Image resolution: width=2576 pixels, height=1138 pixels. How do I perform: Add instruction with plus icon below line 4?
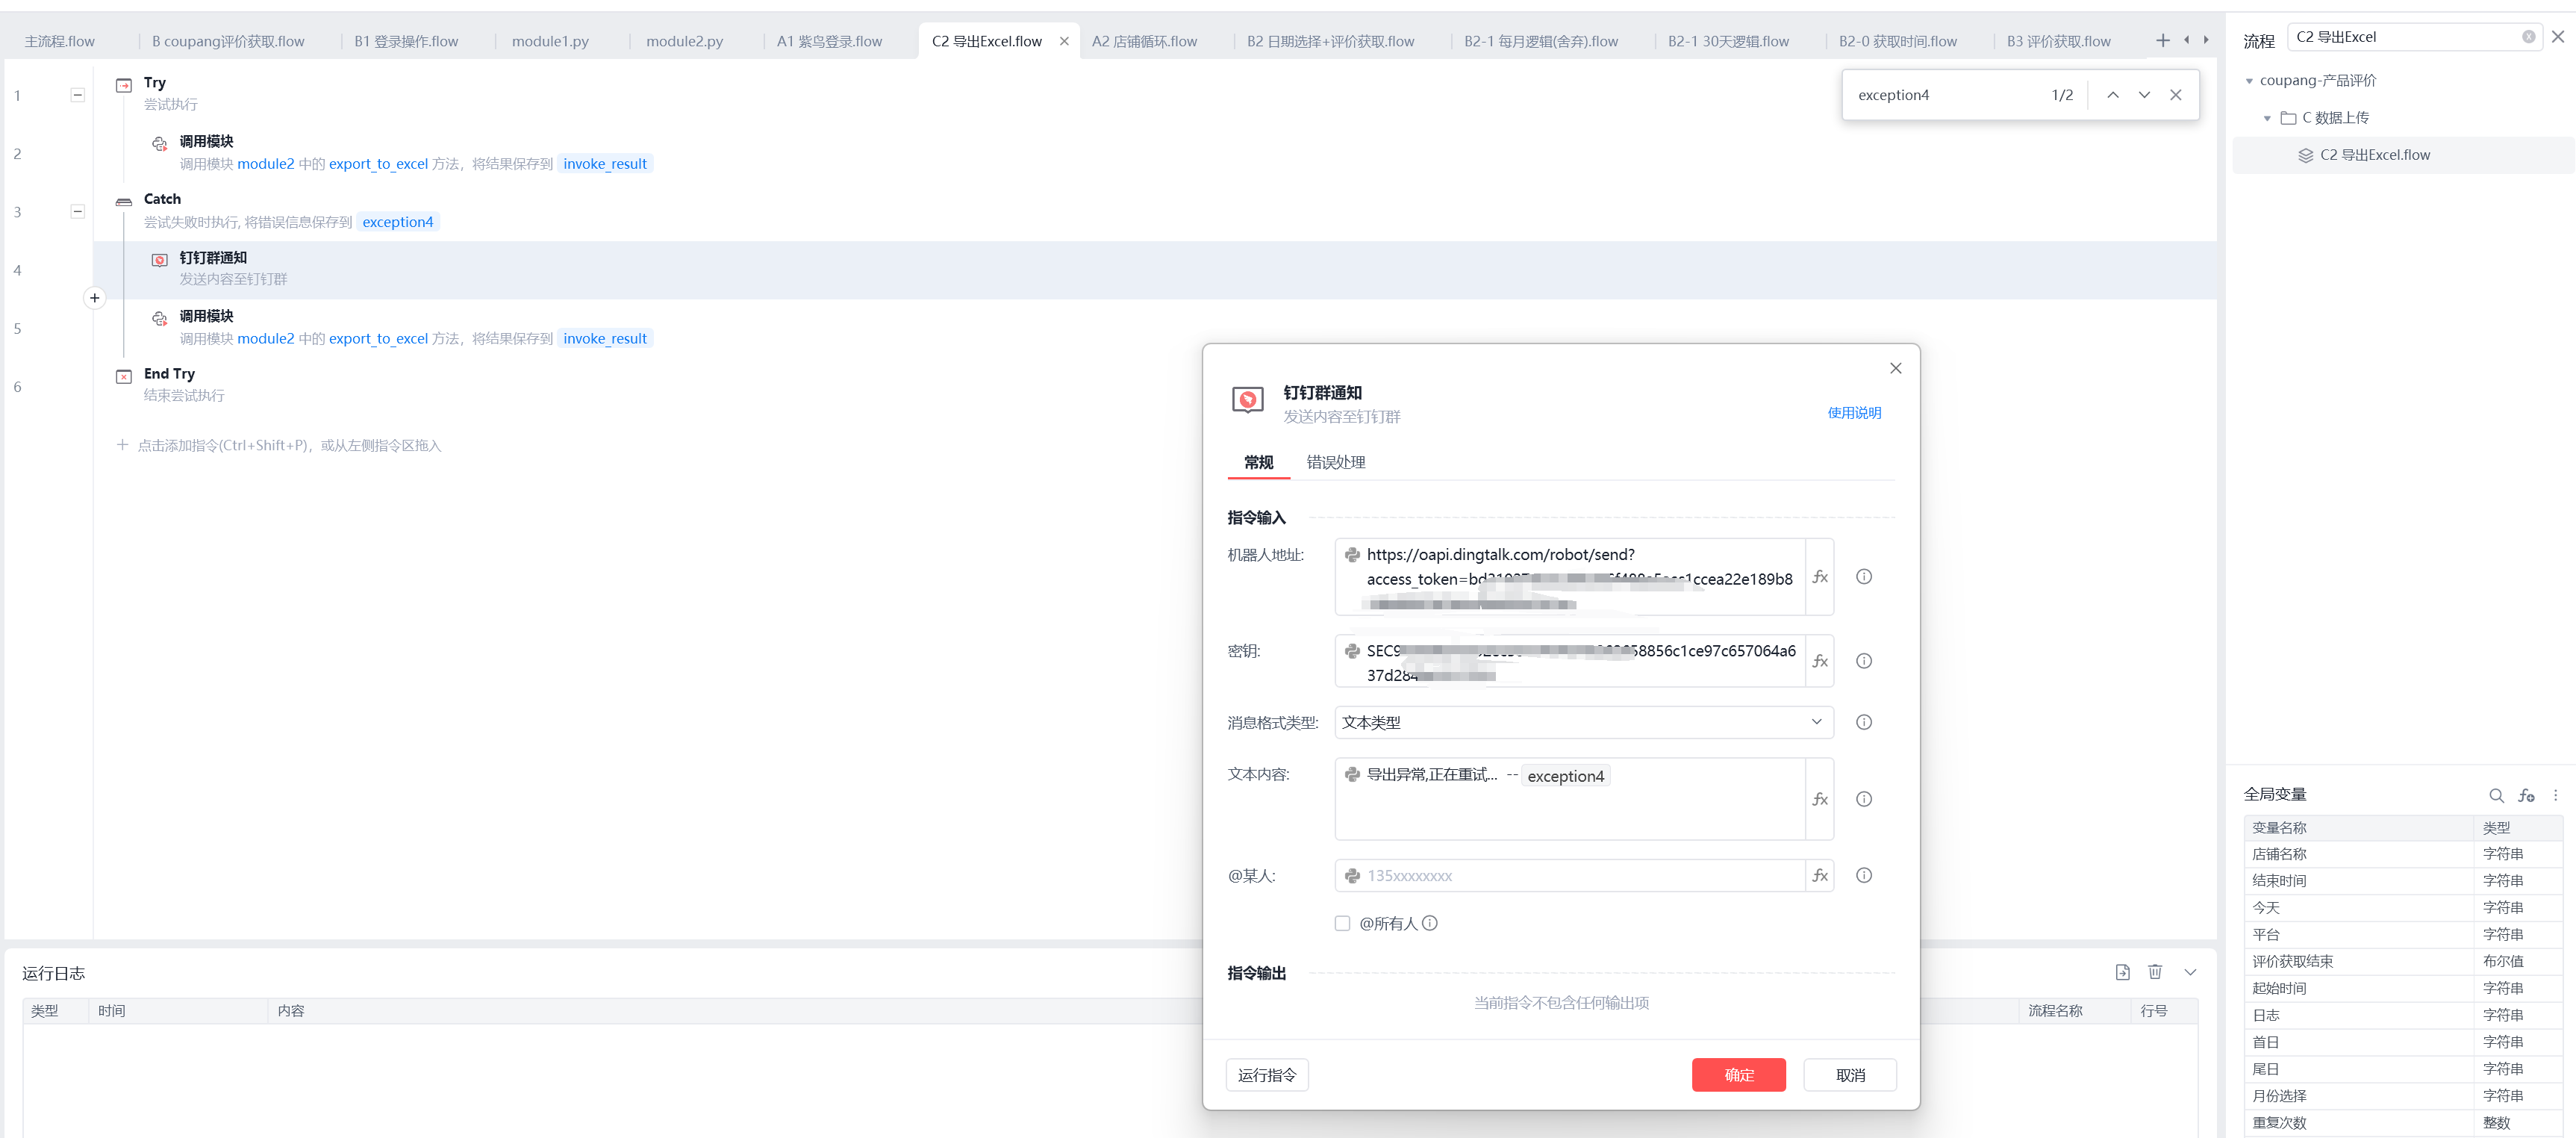click(x=94, y=298)
